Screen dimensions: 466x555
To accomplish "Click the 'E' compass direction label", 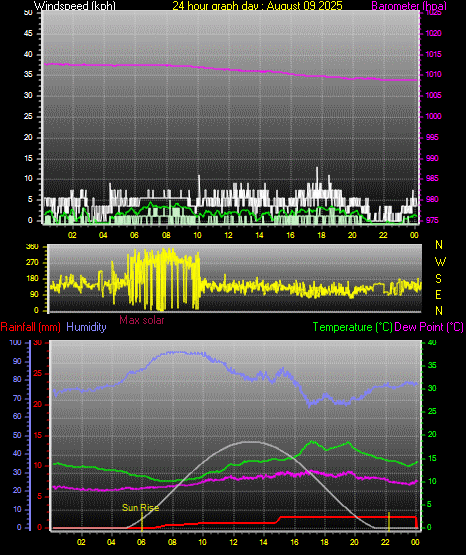I will click(x=438, y=294).
